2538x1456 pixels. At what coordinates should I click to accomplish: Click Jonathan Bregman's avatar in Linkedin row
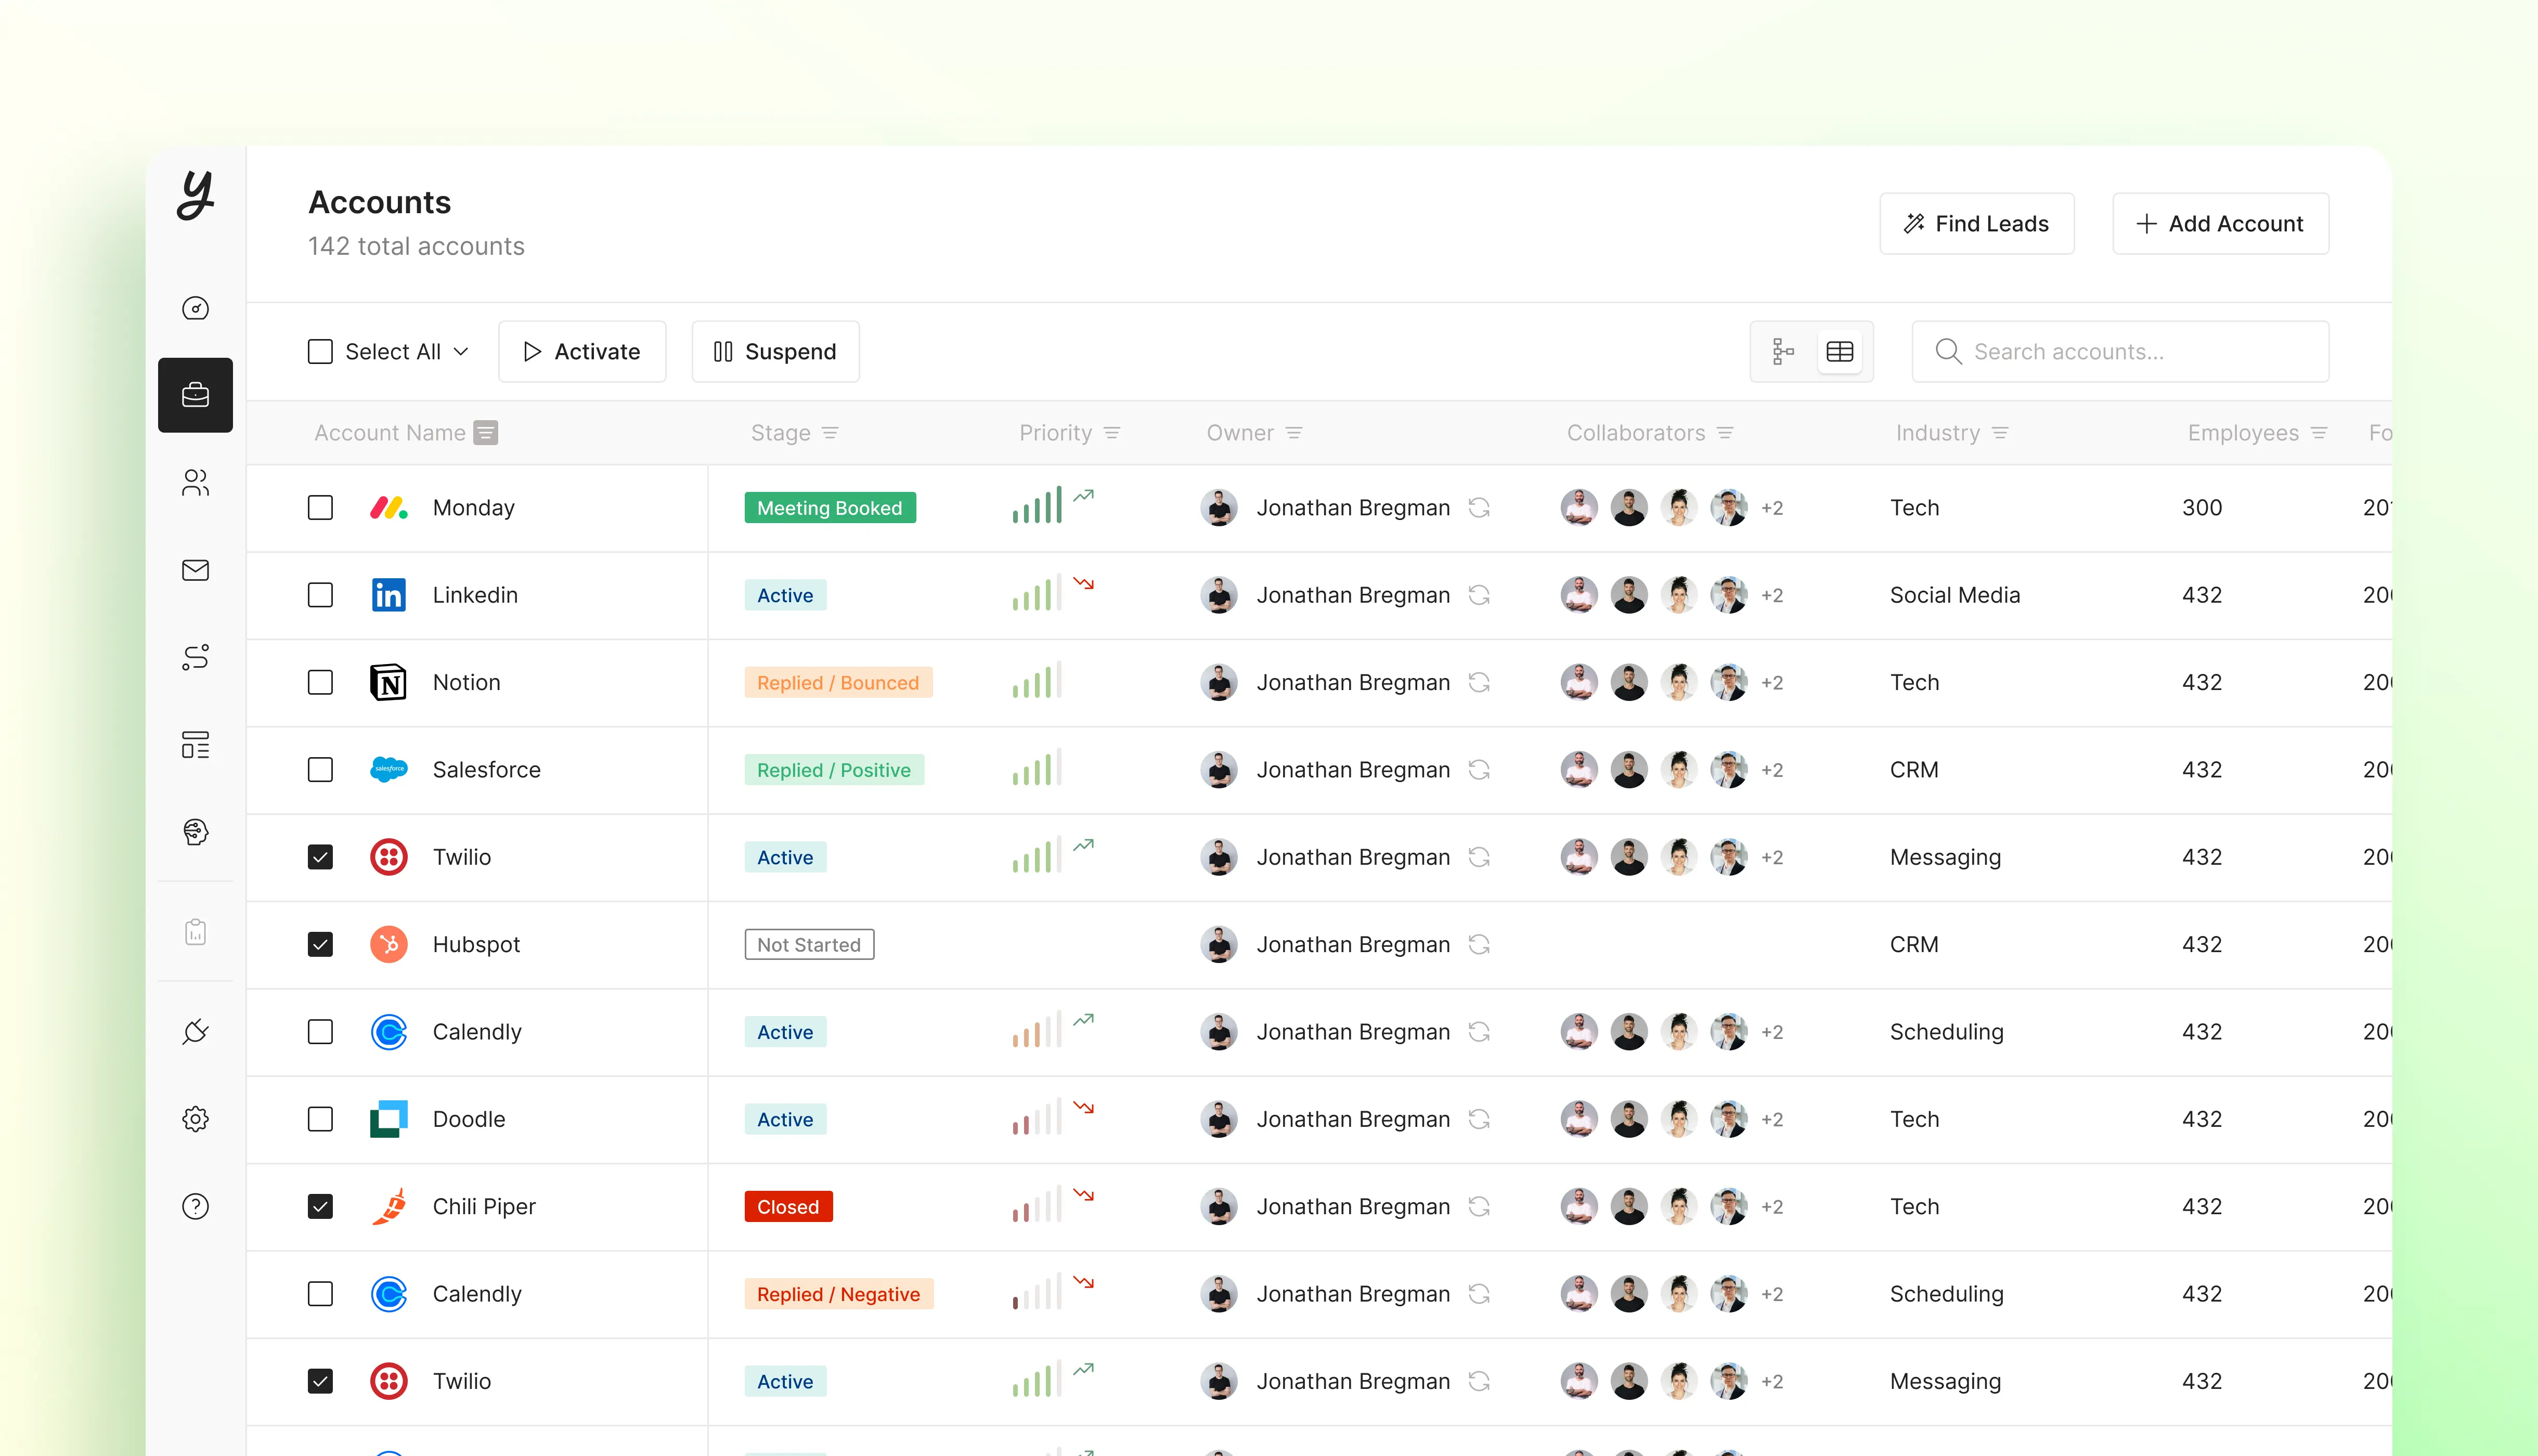click(1219, 595)
